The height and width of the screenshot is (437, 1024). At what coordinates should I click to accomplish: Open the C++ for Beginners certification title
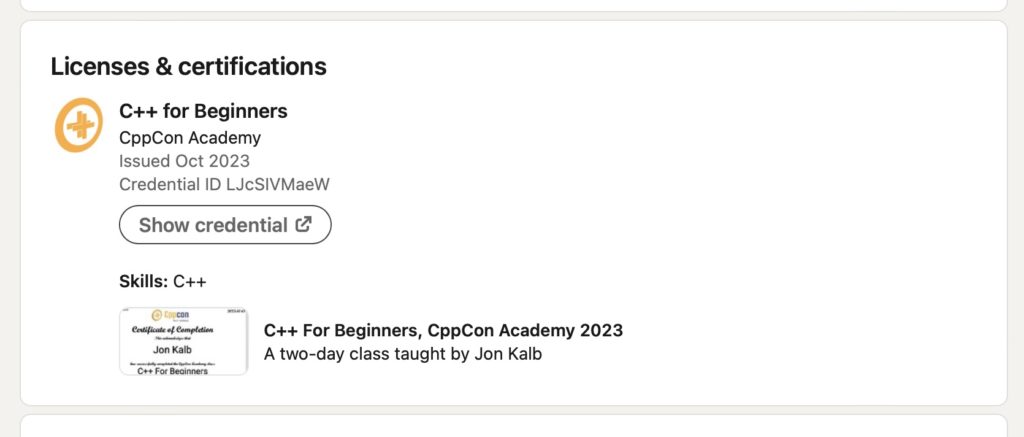click(x=203, y=111)
